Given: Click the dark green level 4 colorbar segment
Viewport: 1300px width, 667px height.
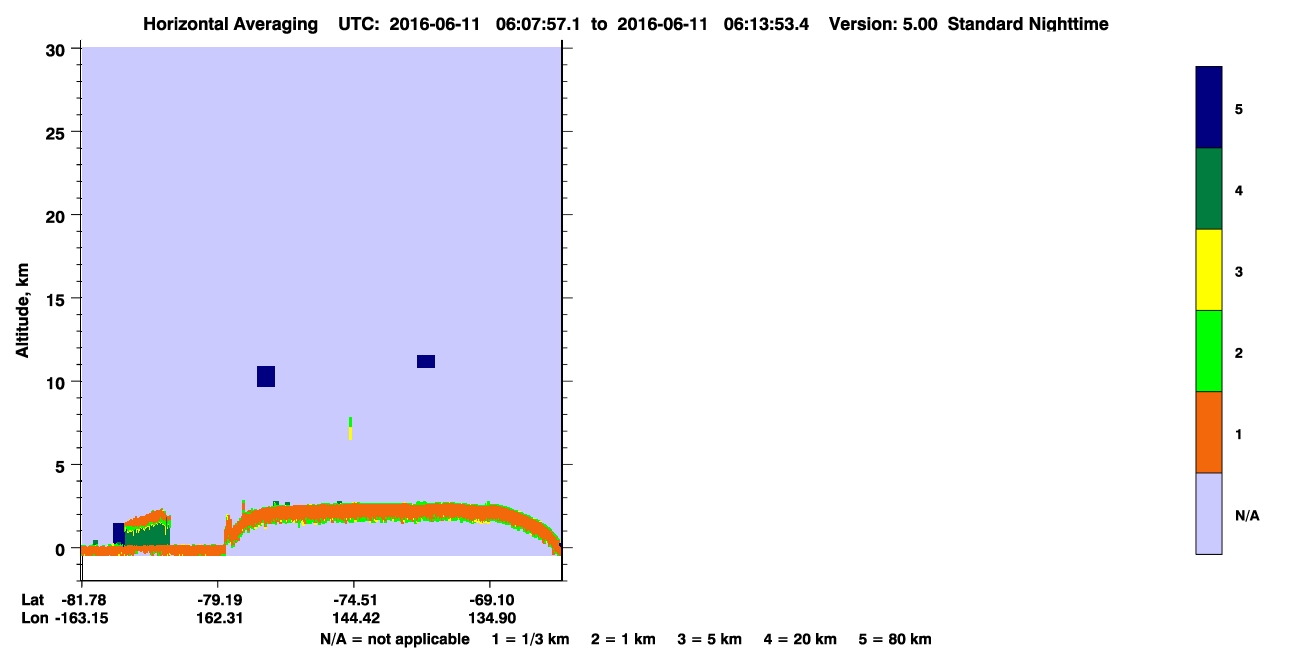Looking at the screenshot, I should tap(1208, 189).
